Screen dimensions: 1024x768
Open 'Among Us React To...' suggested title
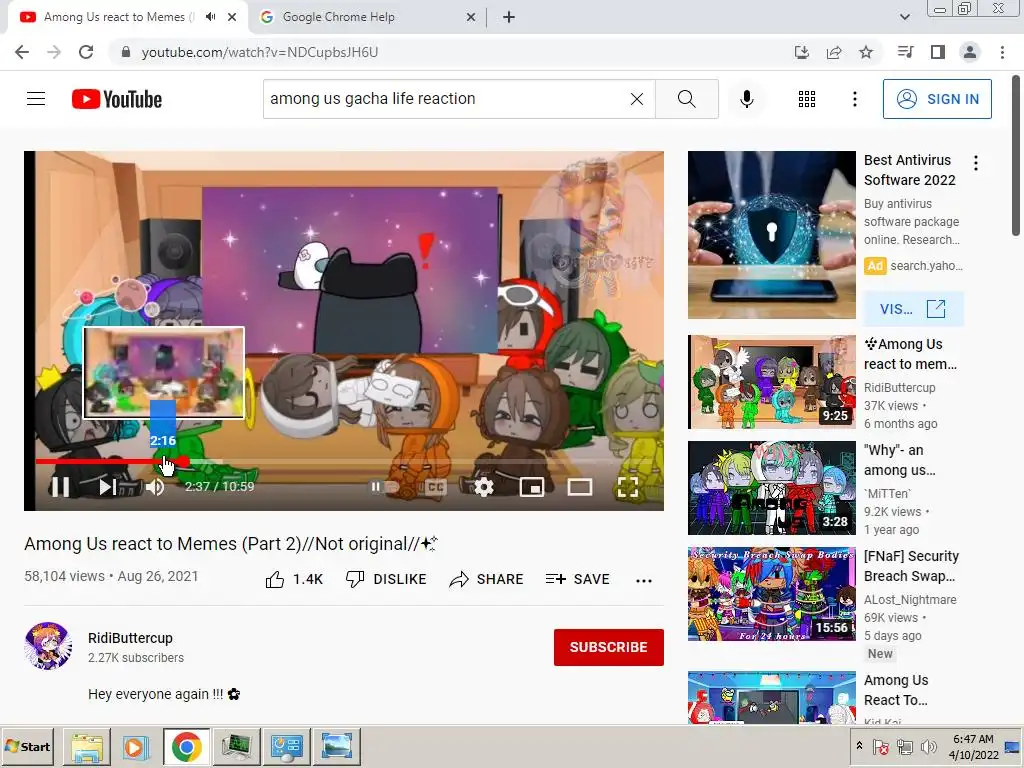tap(896, 690)
